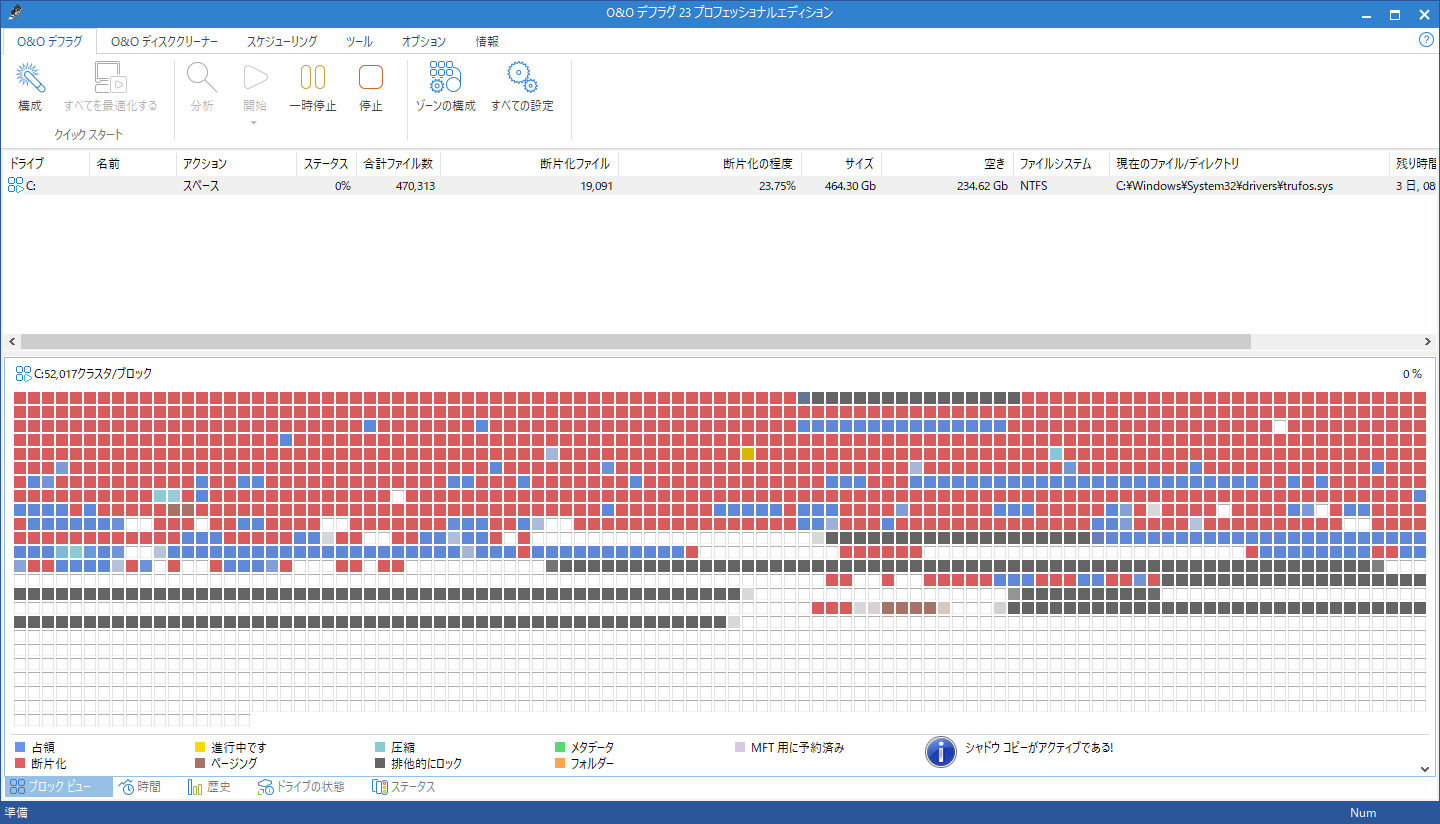Viewport: 1440px width, 824px height.
Task: Stop the job with 停止 icon
Action: 371,78
